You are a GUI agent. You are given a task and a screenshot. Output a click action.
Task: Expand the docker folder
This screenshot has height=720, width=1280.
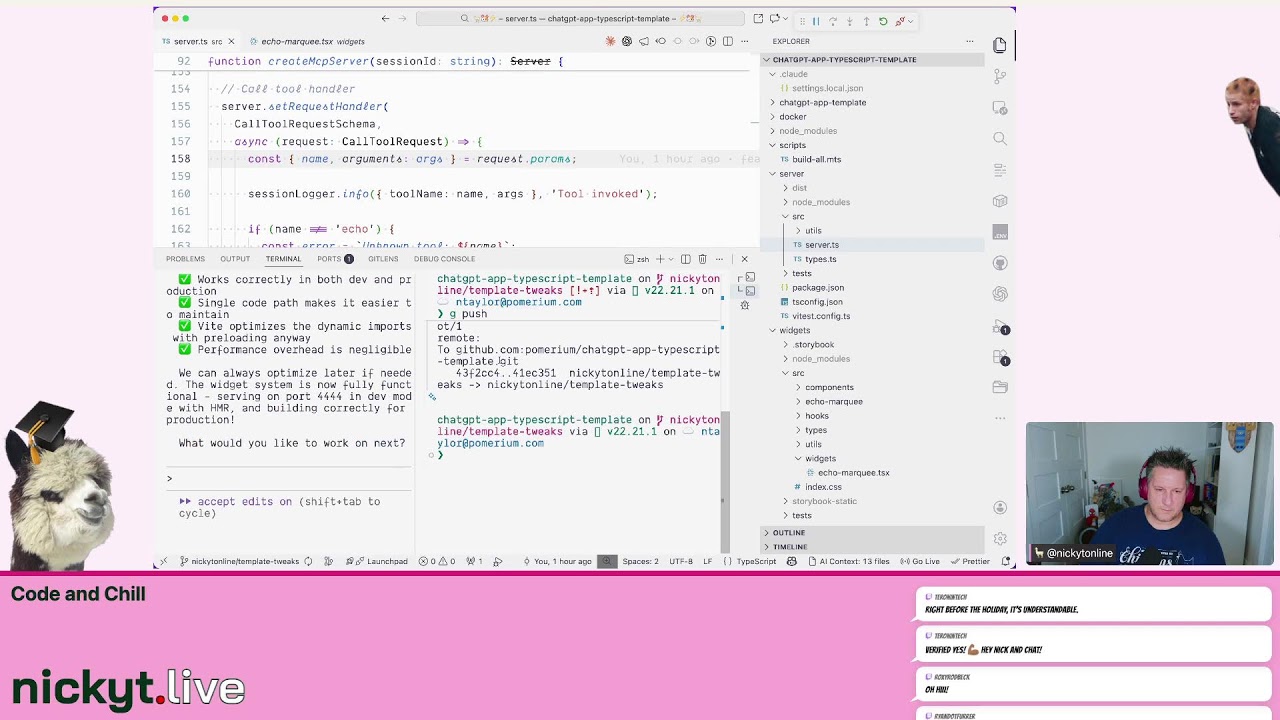coord(792,116)
